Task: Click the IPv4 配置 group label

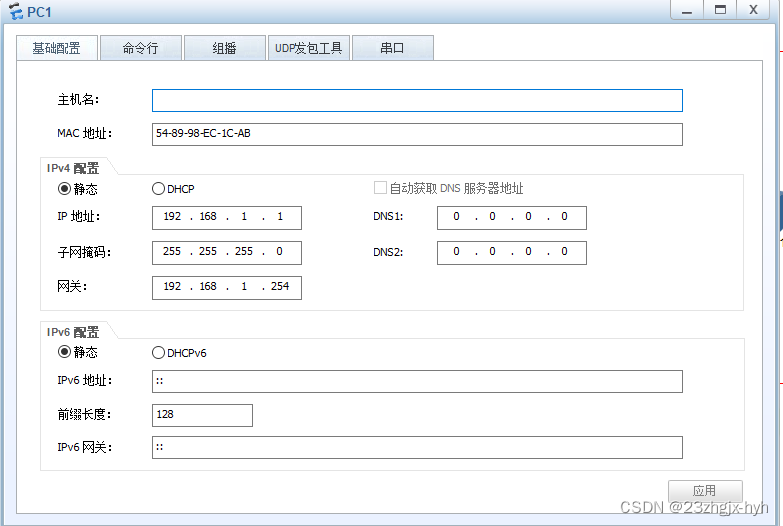Action: 73,168
